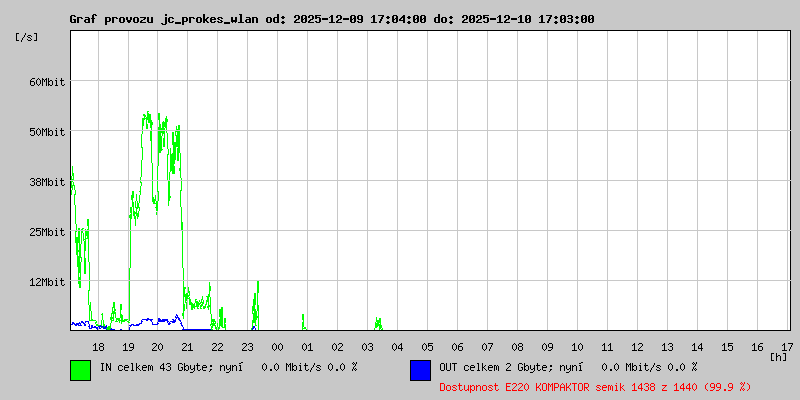Click the '23' hour label on x-axis

[247, 347]
